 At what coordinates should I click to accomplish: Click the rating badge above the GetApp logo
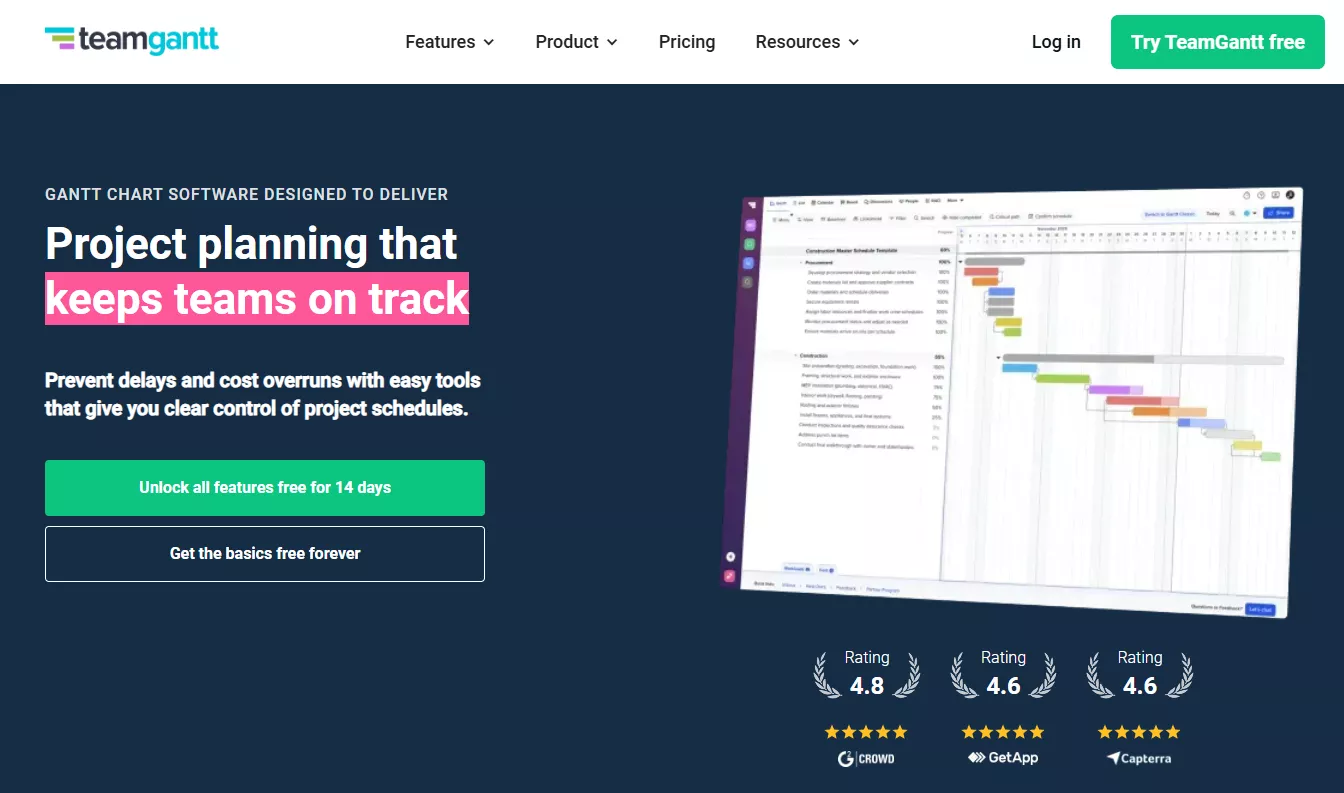(1003, 674)
